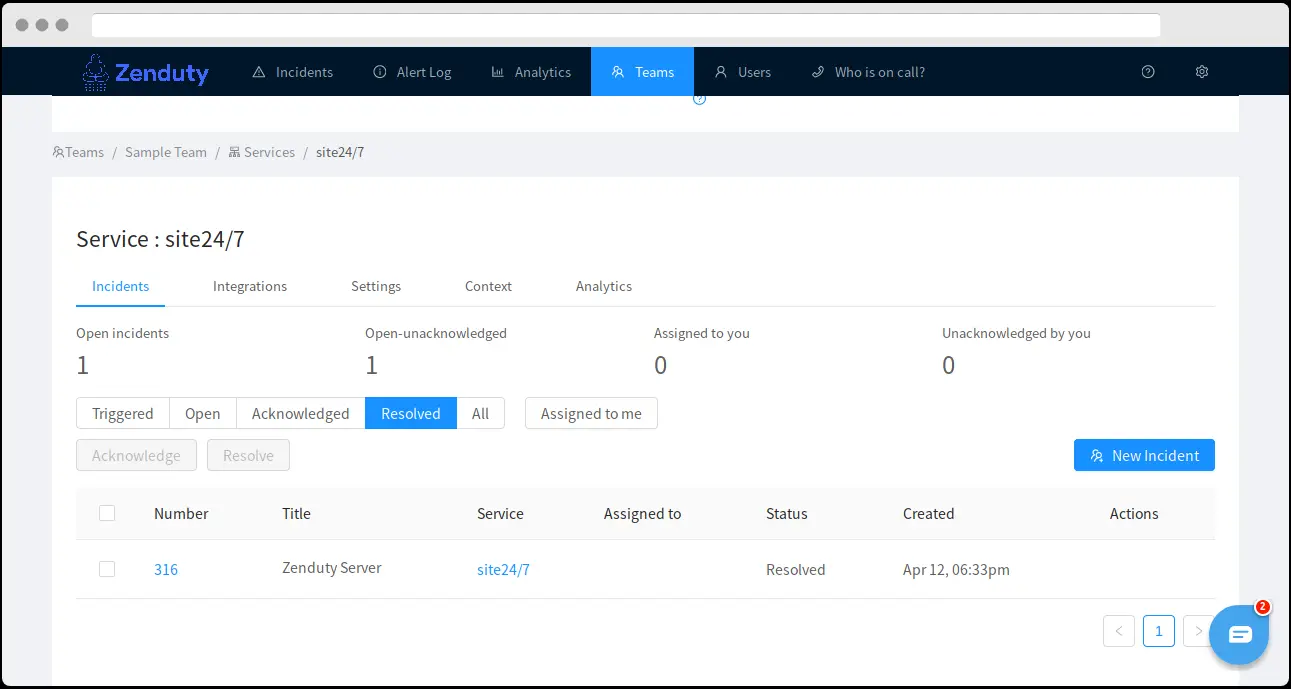Open the settings gear icon
The height and width of the screenshot is (689, 1291).
(1202, 72)
